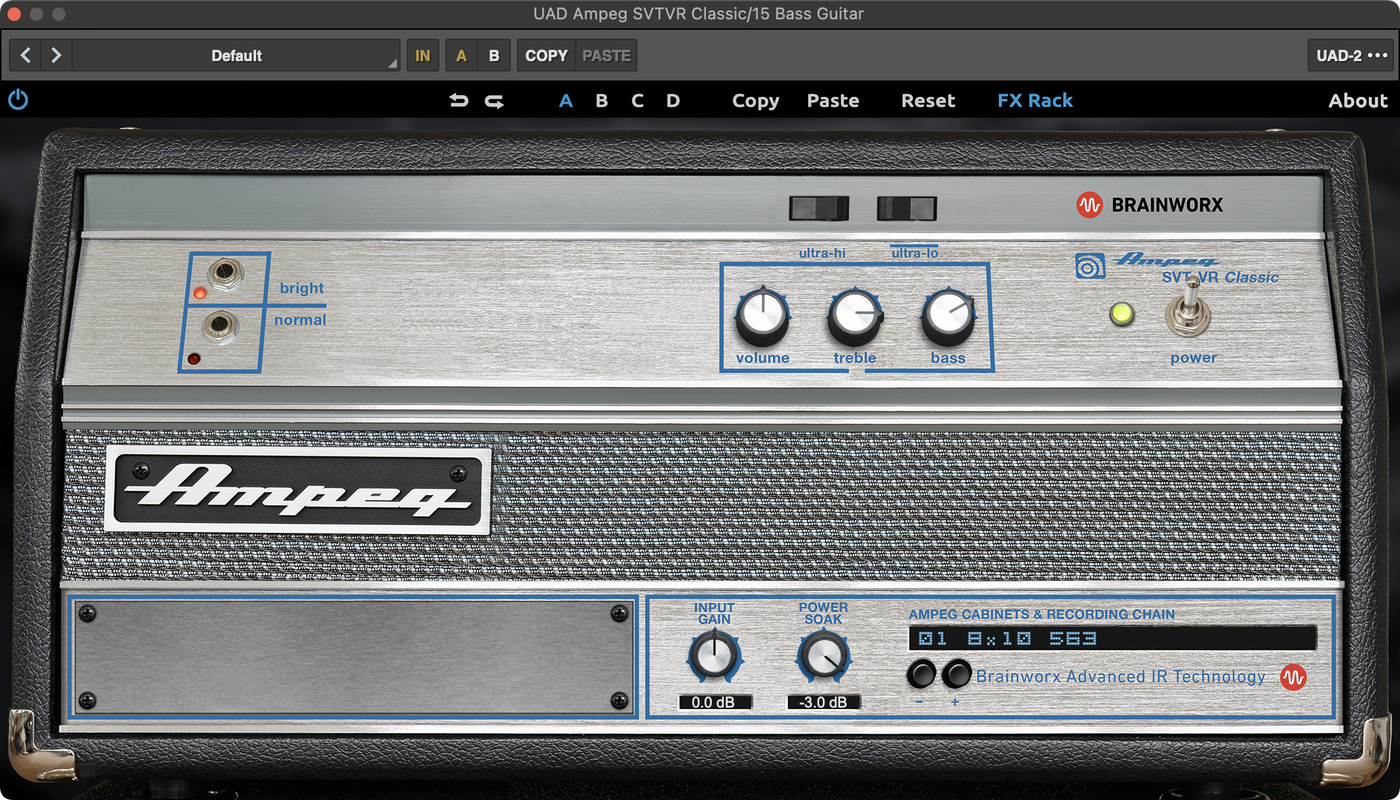Flip the amp power toggle switch
The image size is (1400, 800).
(1189, 309)
